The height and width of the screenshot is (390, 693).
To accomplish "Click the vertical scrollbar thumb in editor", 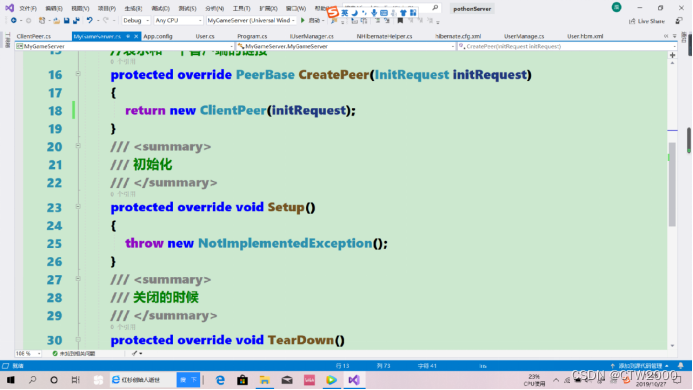I will tap(672, 184).
